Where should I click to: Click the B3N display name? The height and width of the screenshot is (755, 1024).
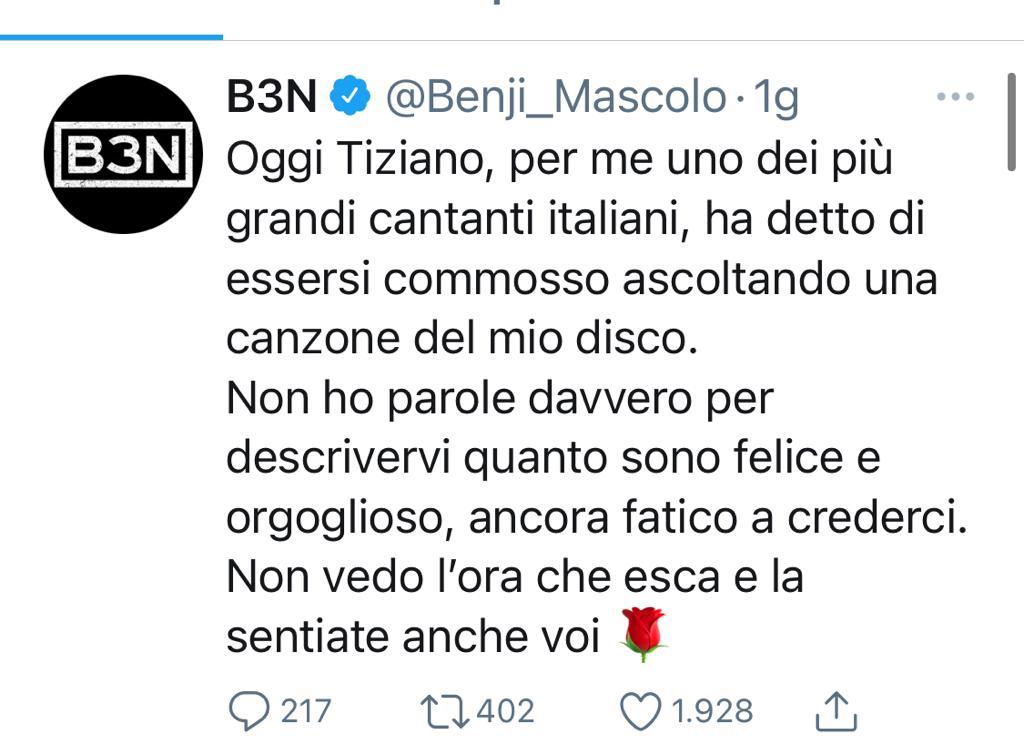click(272, 97)
